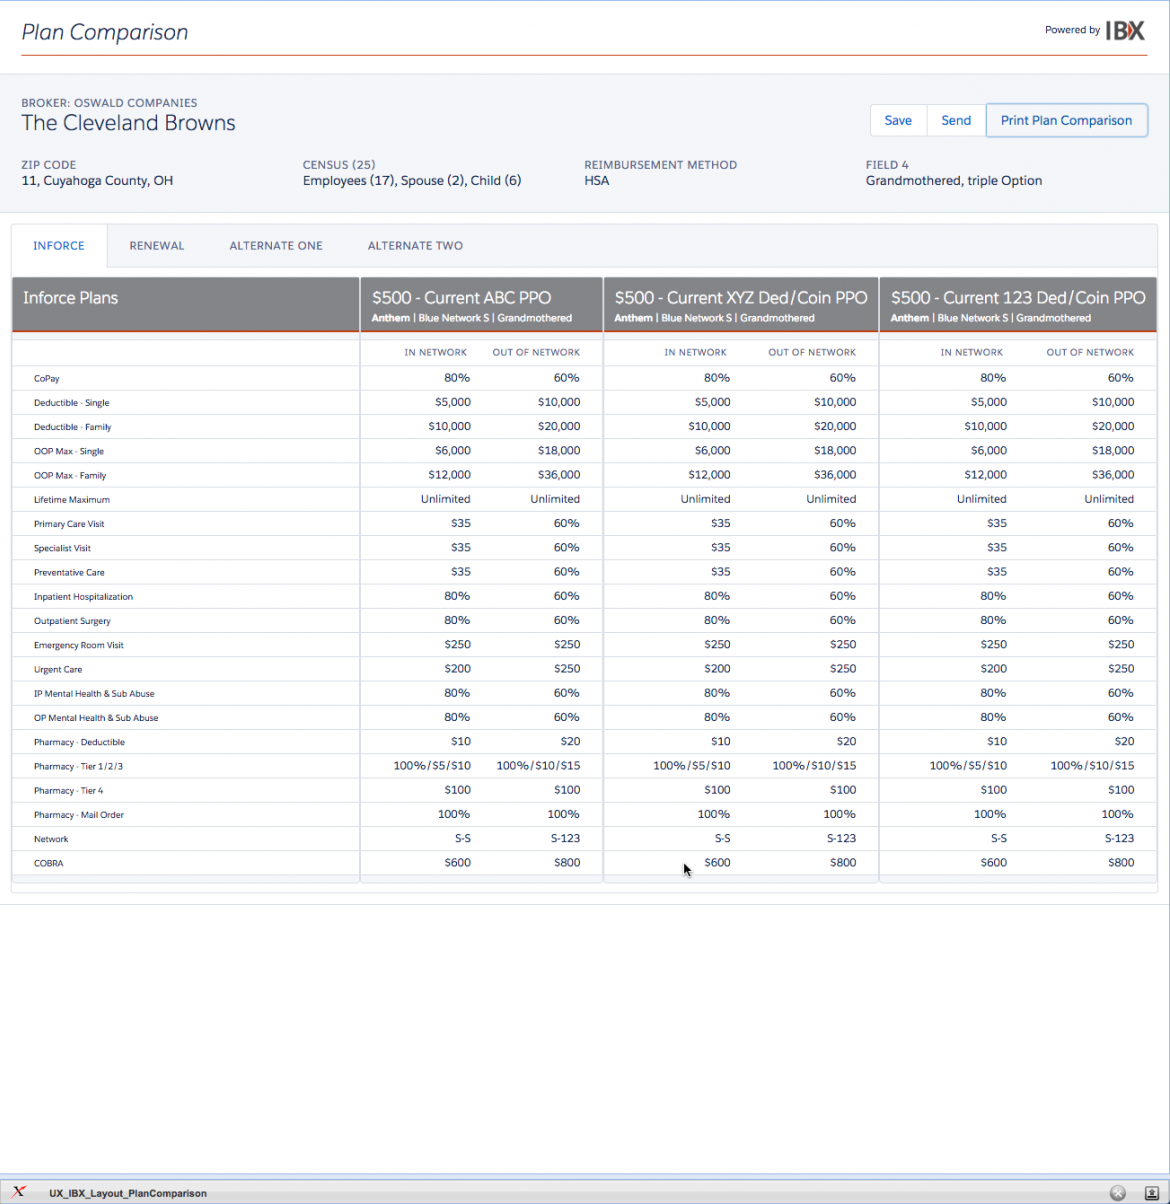Click the Specialist Visit row label
Image resolution: width=1170 pixels, height=1204 pixels.
(x=62, y=549)
